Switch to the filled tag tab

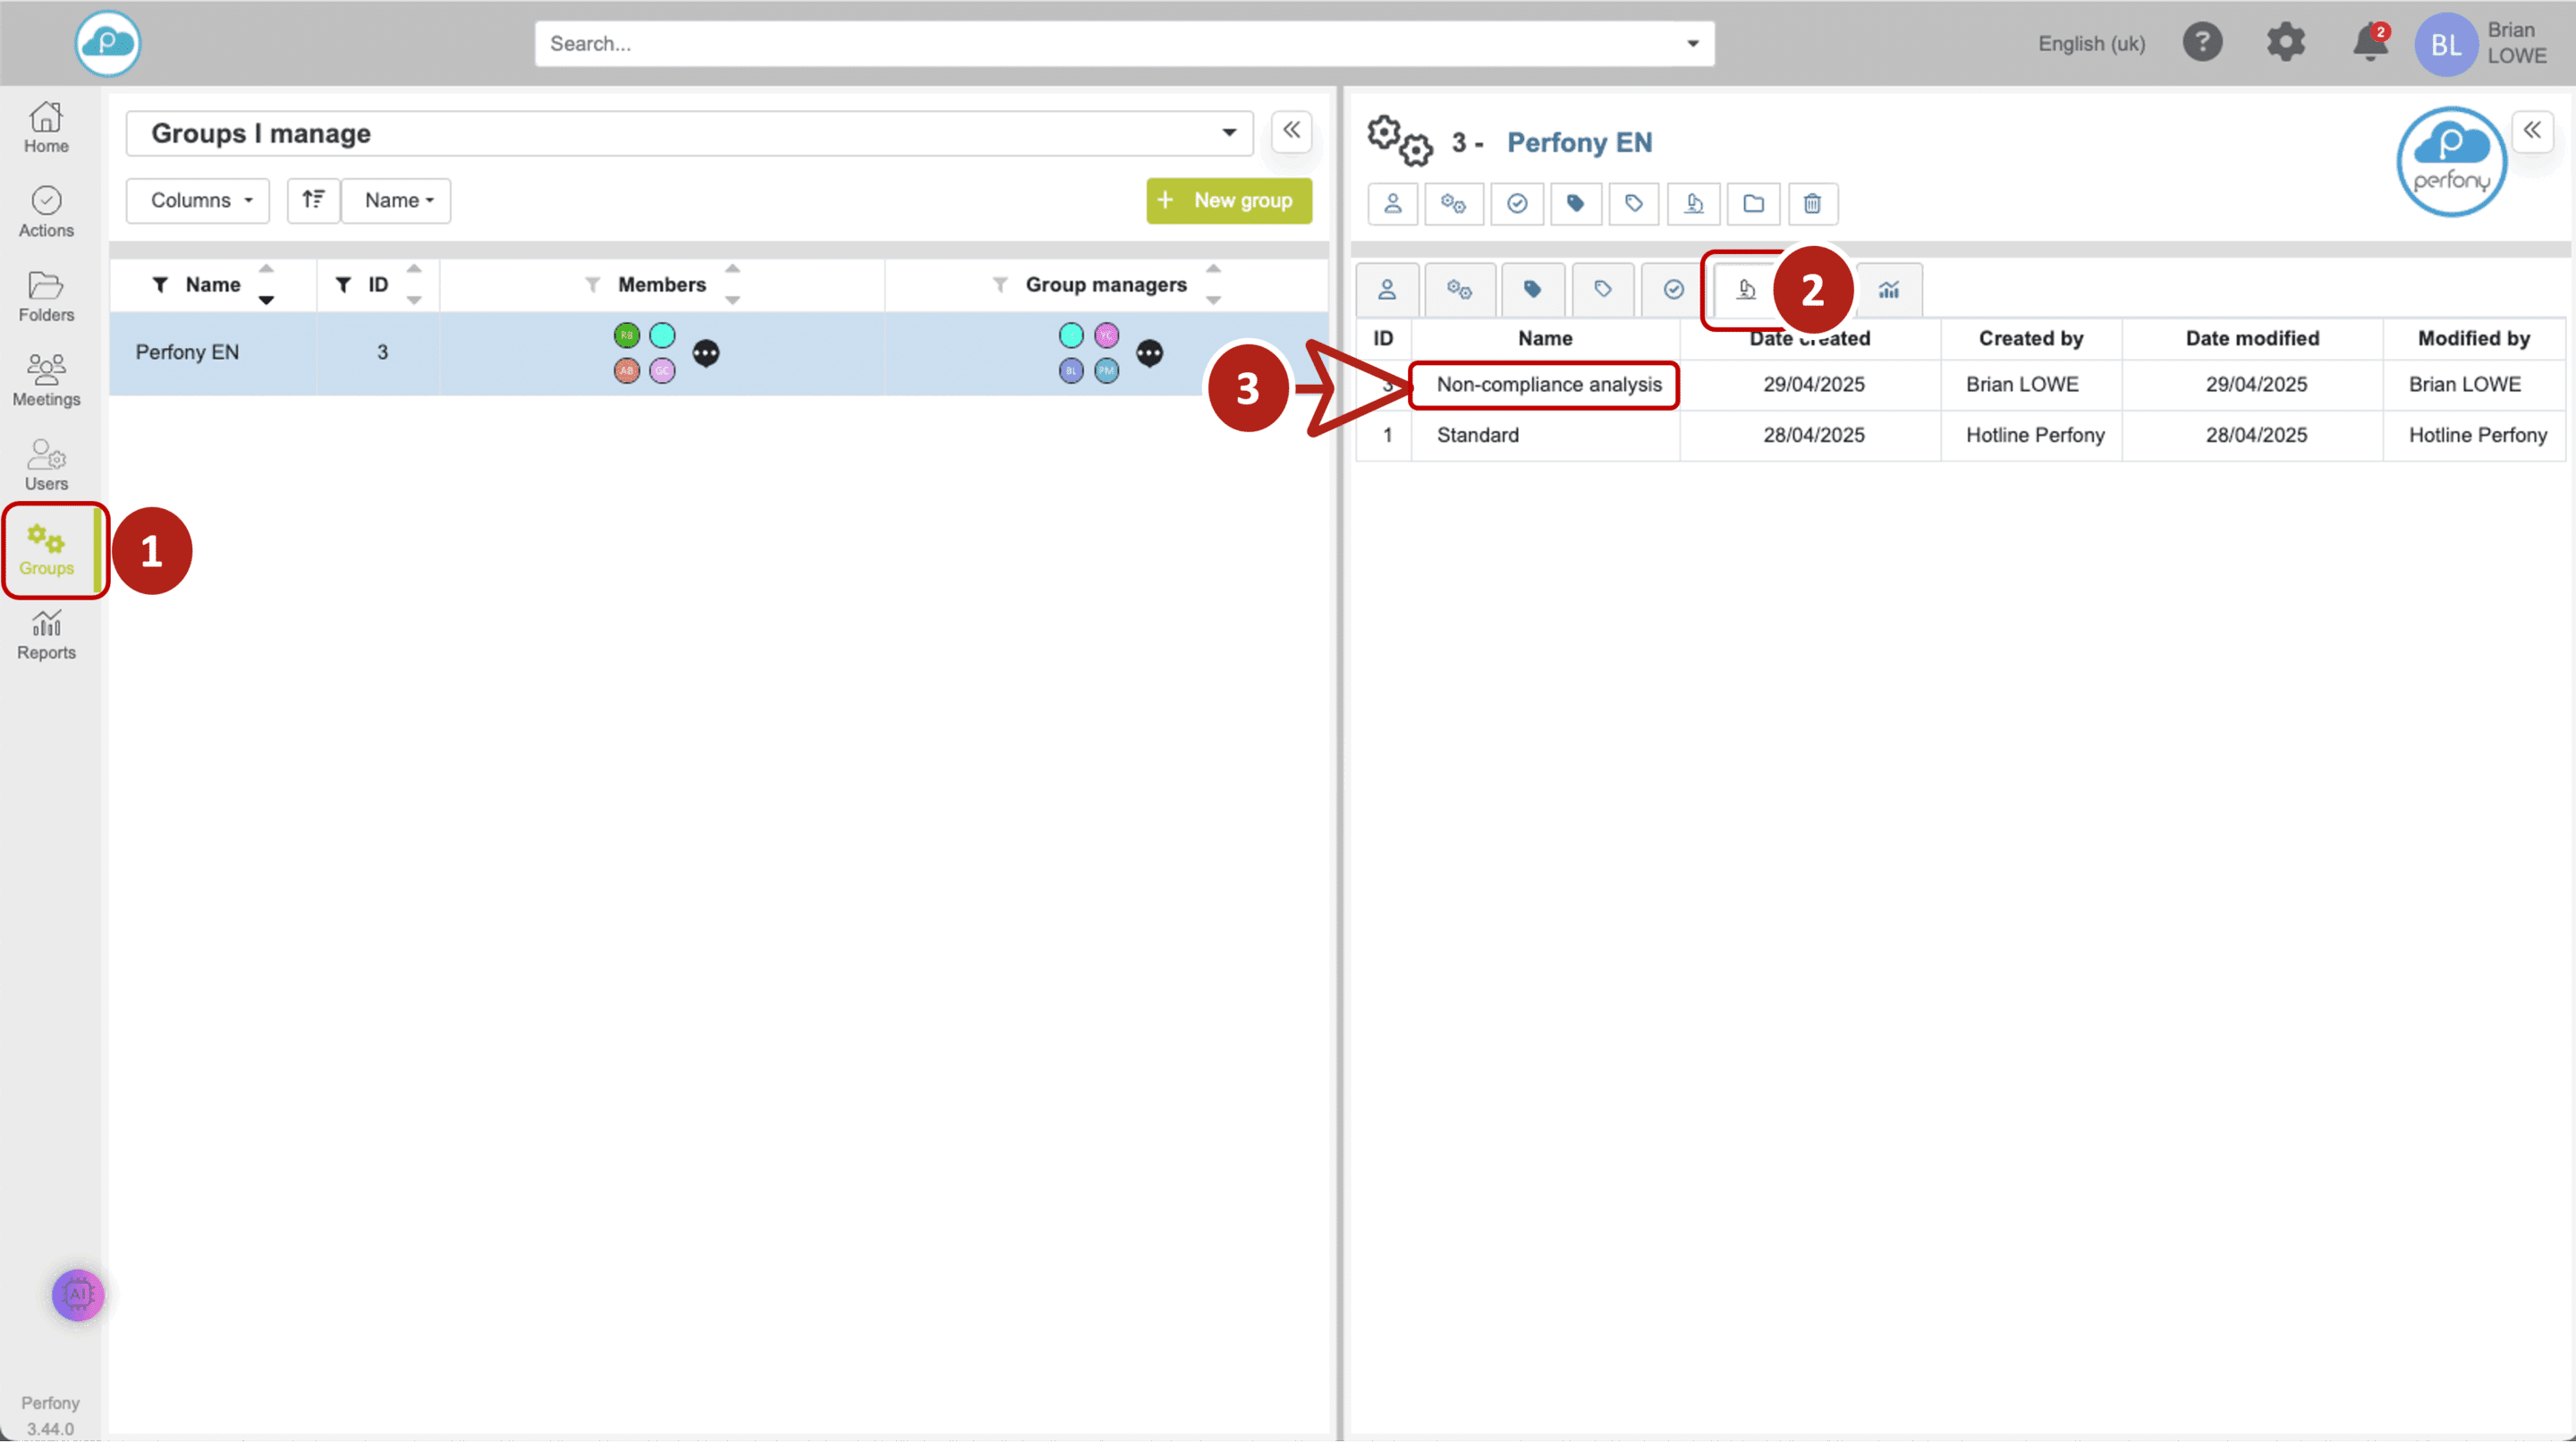point(1532,290)
